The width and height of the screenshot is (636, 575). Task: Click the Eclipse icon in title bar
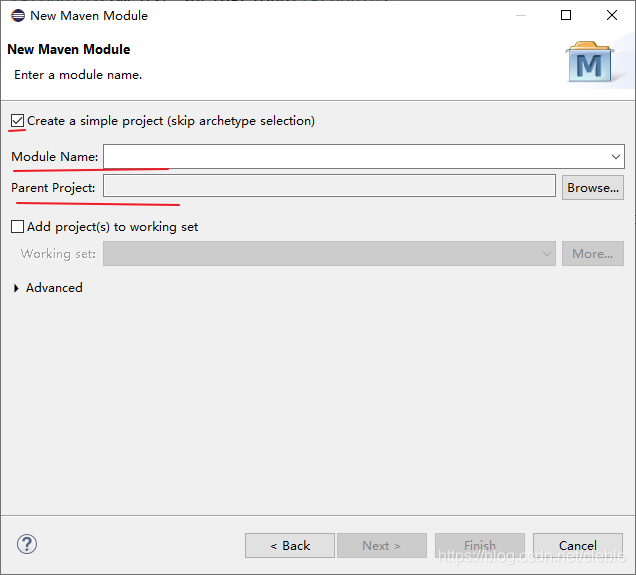[x=18, y=15]
